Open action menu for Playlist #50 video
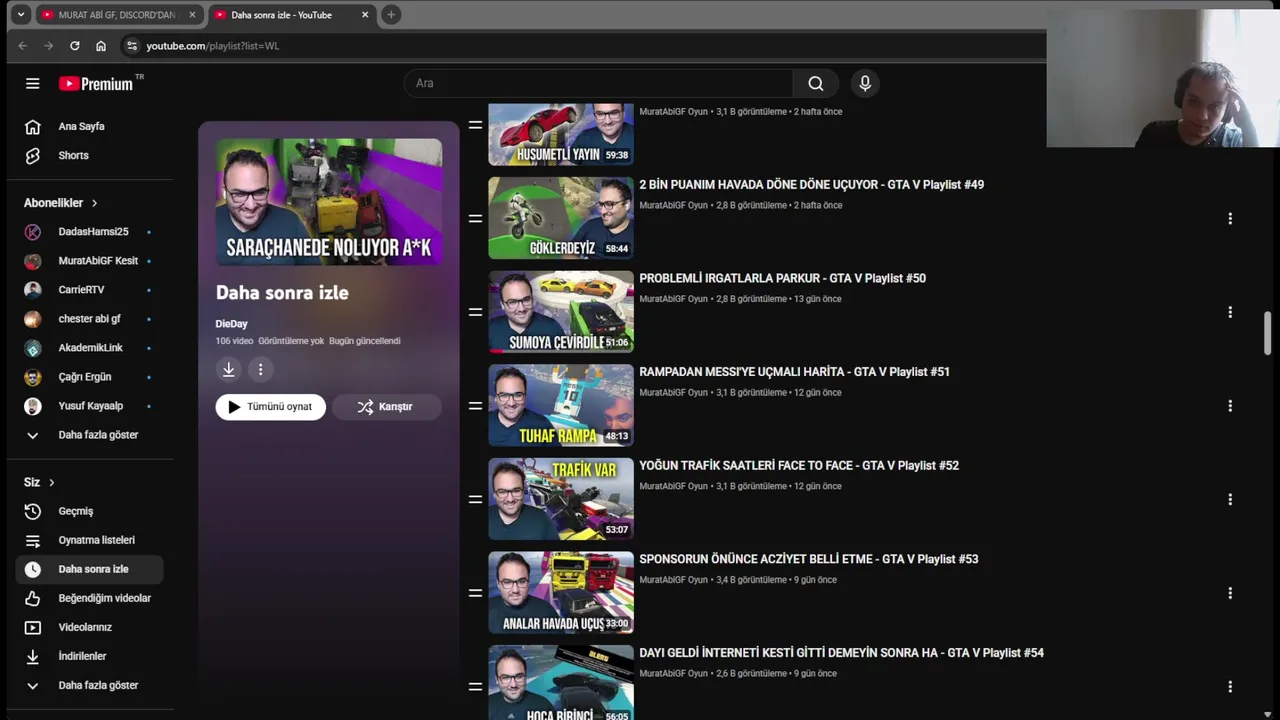 pos(1230,312)
